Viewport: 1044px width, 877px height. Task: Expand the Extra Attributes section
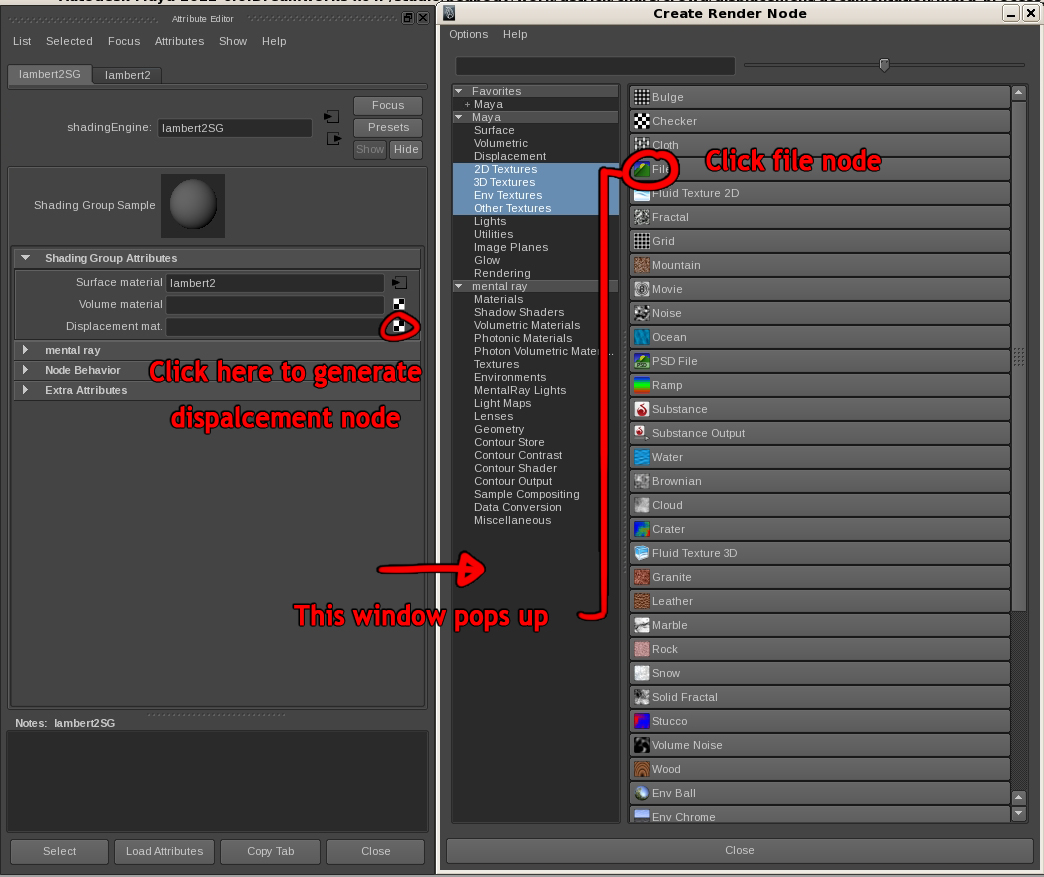(x=25, y=390)
